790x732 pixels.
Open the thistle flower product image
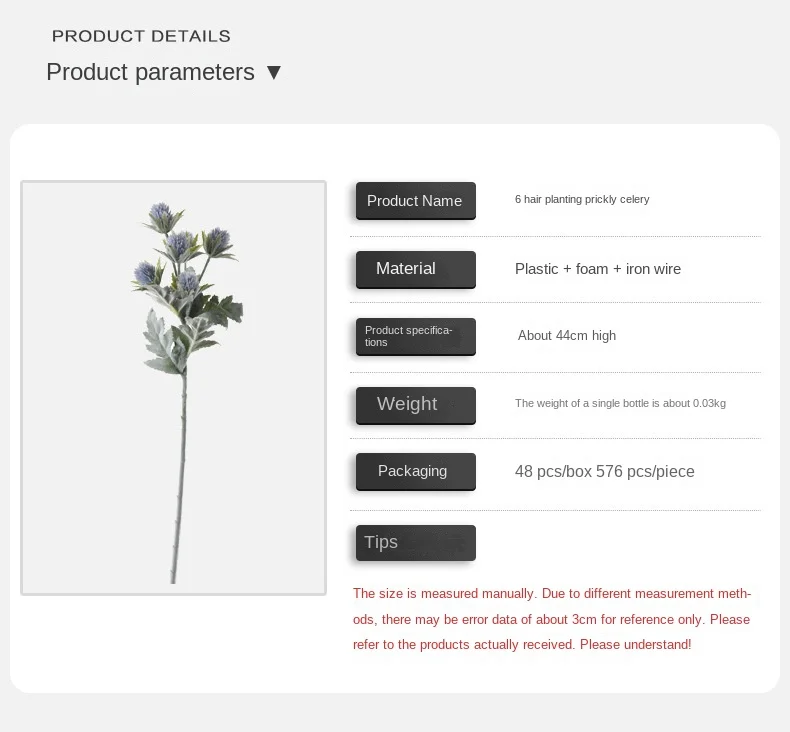(x=173, y=388)
